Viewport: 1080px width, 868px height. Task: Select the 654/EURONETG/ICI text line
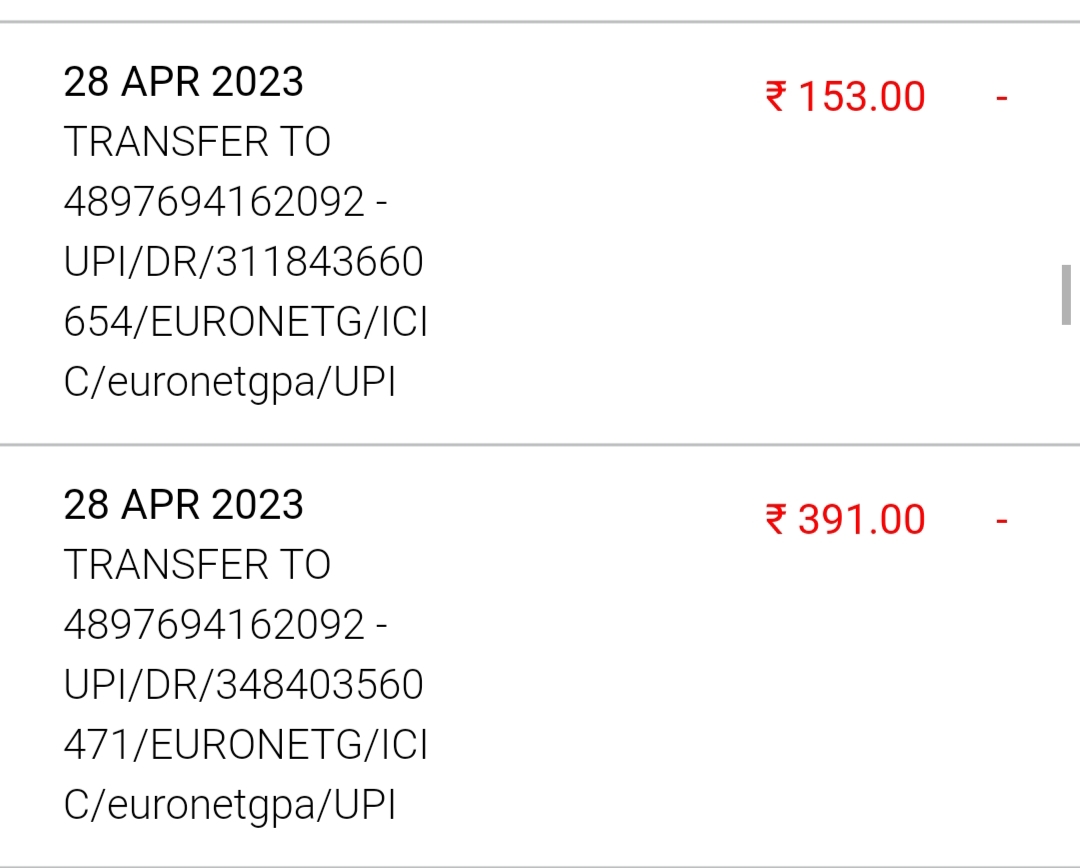point(245,324)
